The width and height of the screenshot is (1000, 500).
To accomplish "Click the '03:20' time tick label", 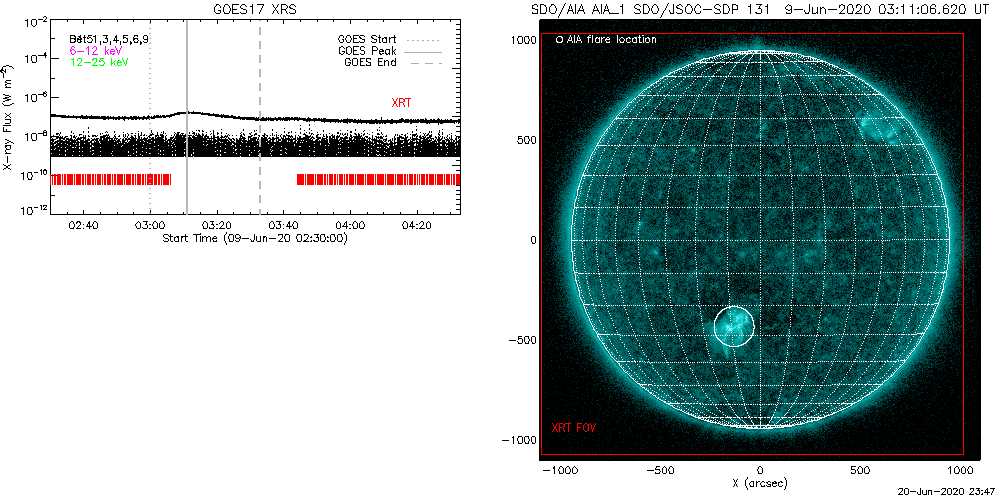I will pos(217,225).
